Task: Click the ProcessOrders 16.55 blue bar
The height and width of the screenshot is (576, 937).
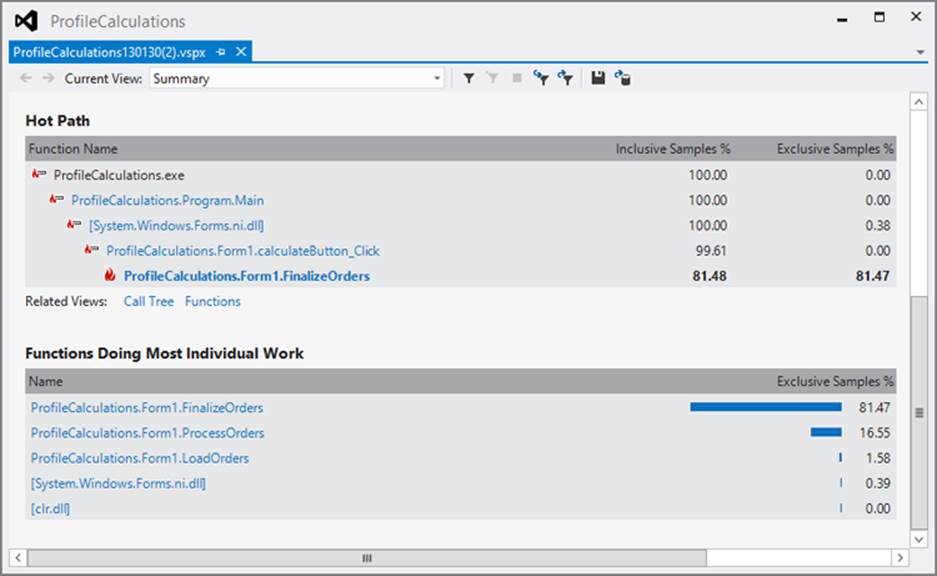Action: click(826, 432)
